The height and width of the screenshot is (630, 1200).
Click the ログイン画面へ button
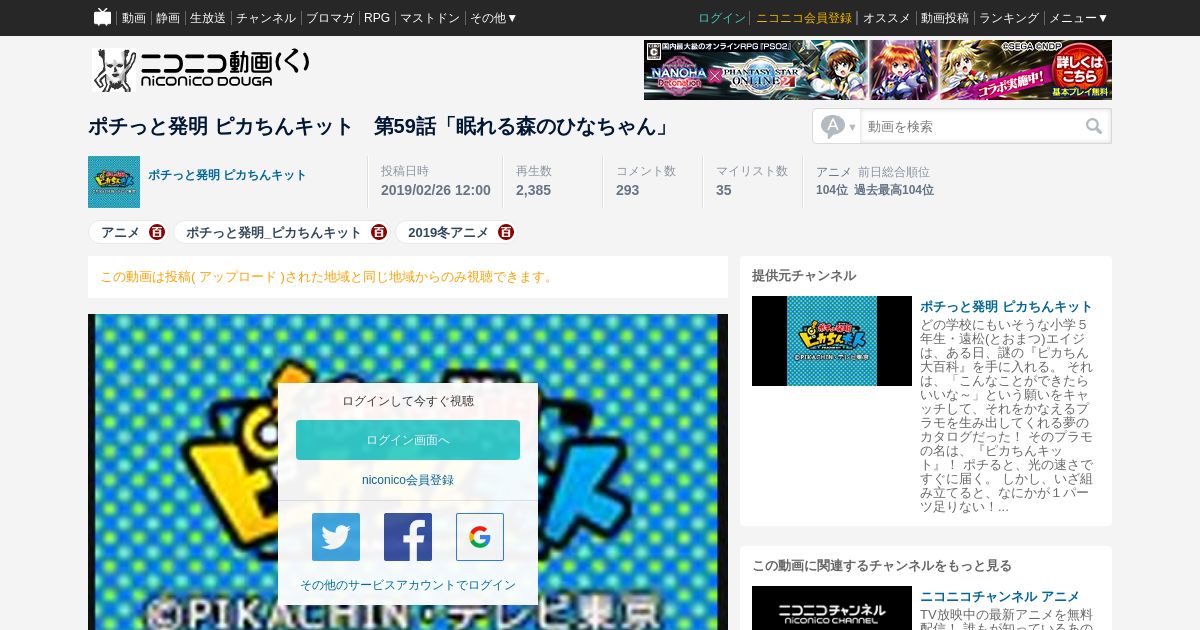[408, 440]
